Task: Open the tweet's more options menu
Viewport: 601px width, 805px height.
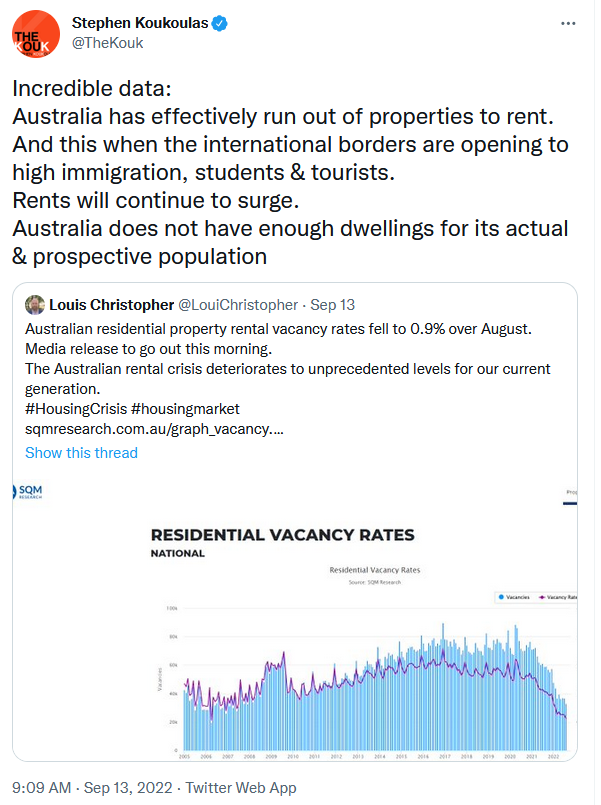Action: click(568, 23)
